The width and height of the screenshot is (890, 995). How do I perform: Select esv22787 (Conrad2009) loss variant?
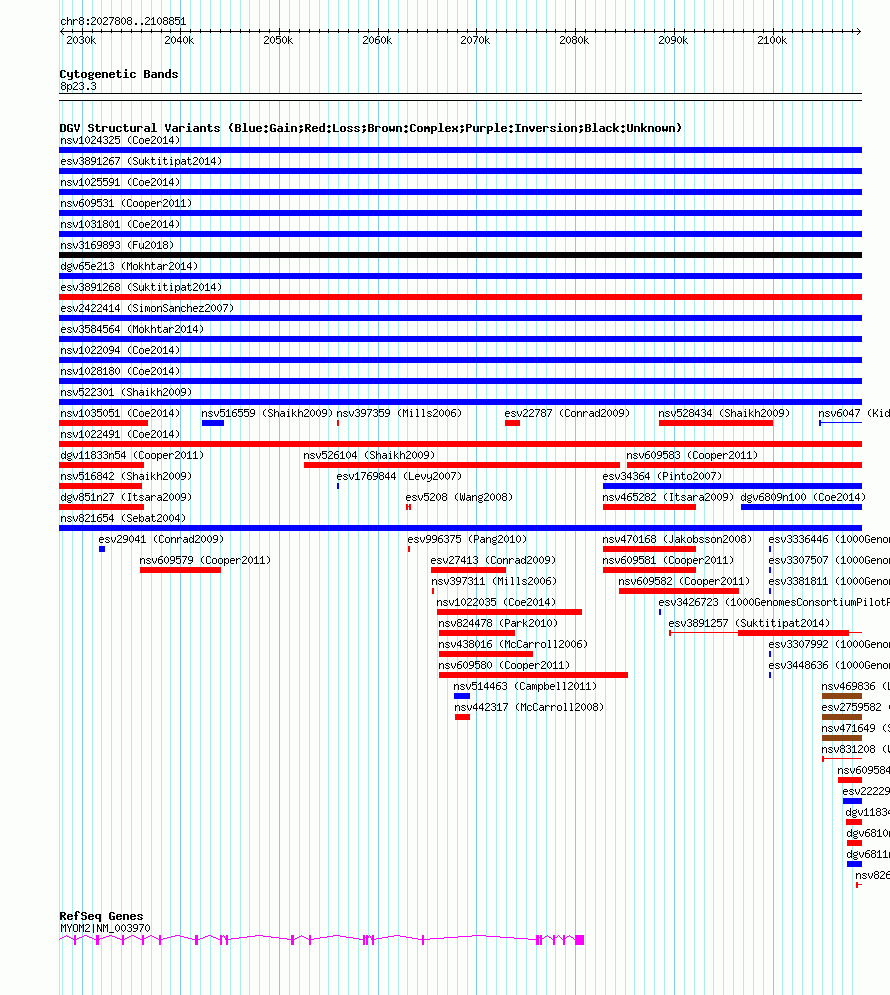(513, 423)
